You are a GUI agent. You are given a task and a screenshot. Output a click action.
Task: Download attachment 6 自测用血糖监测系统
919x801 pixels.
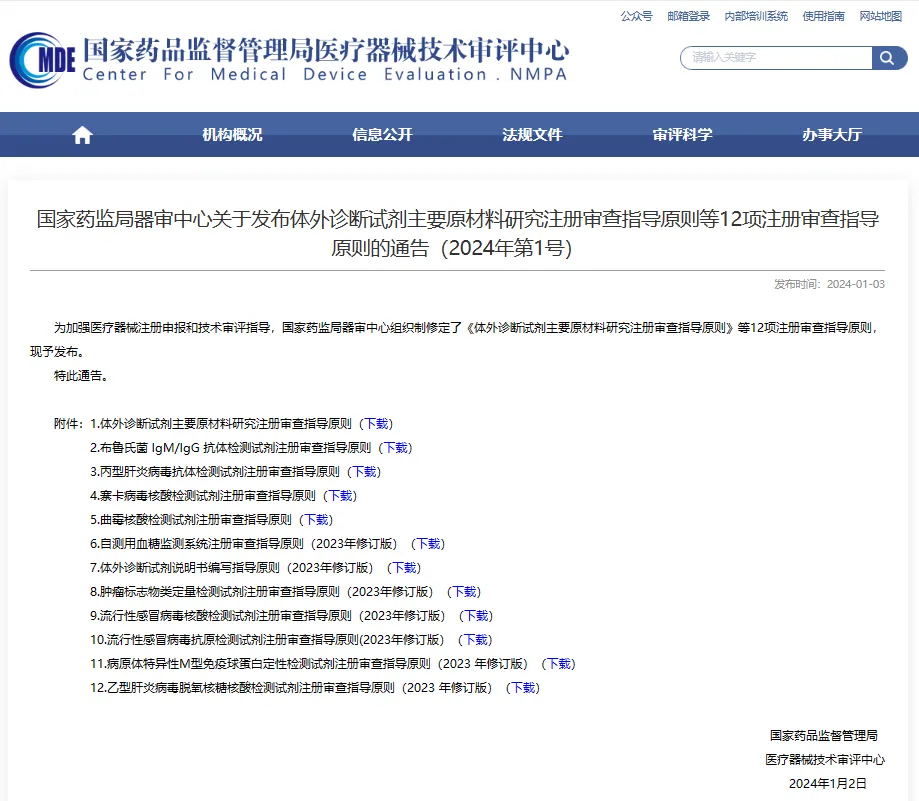pyautogui.click(x=428, y=544)
